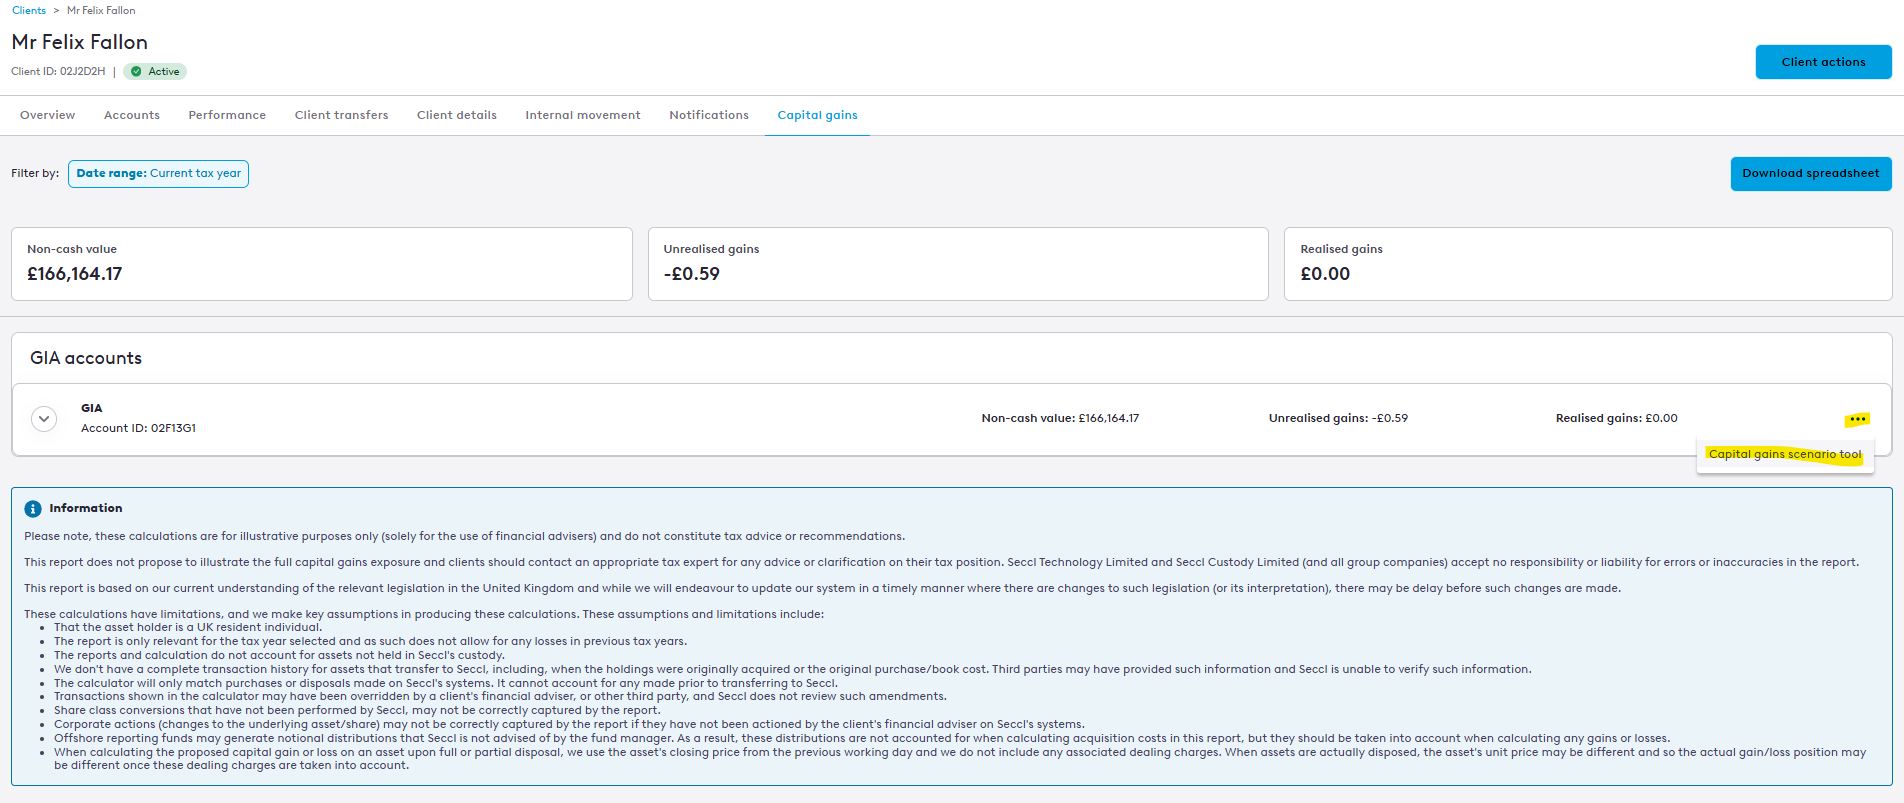Click the green Active status badge
The image size is (1904, 803).
point(155,72)
